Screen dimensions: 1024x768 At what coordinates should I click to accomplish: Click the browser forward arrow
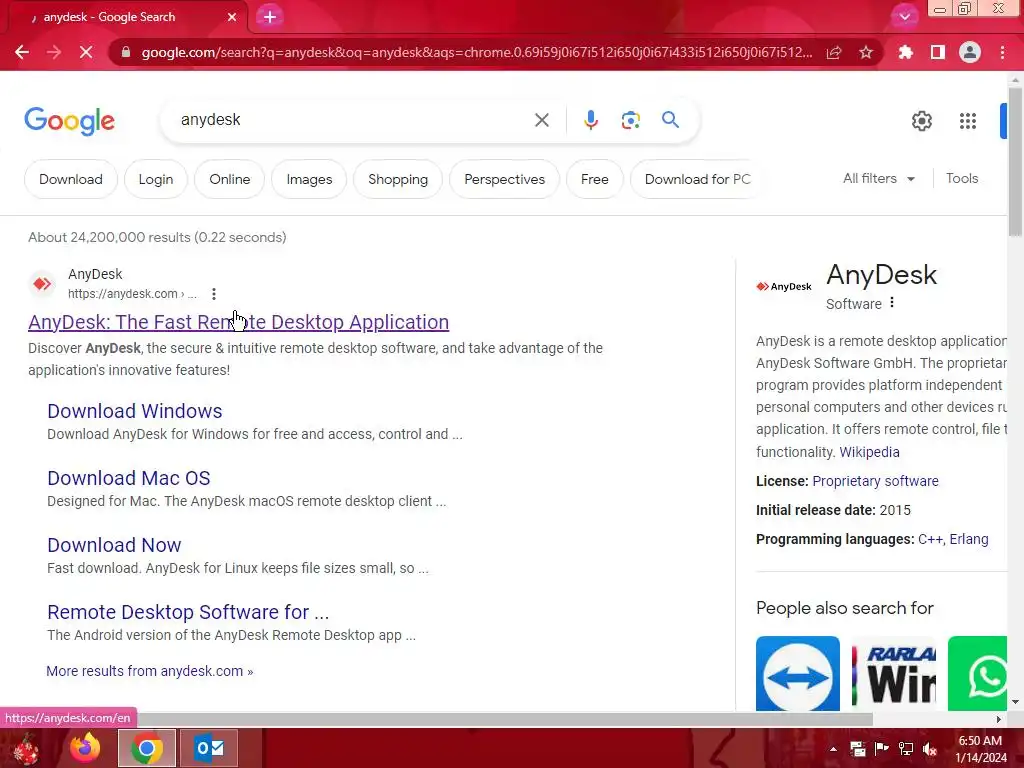tap(54, 52)
